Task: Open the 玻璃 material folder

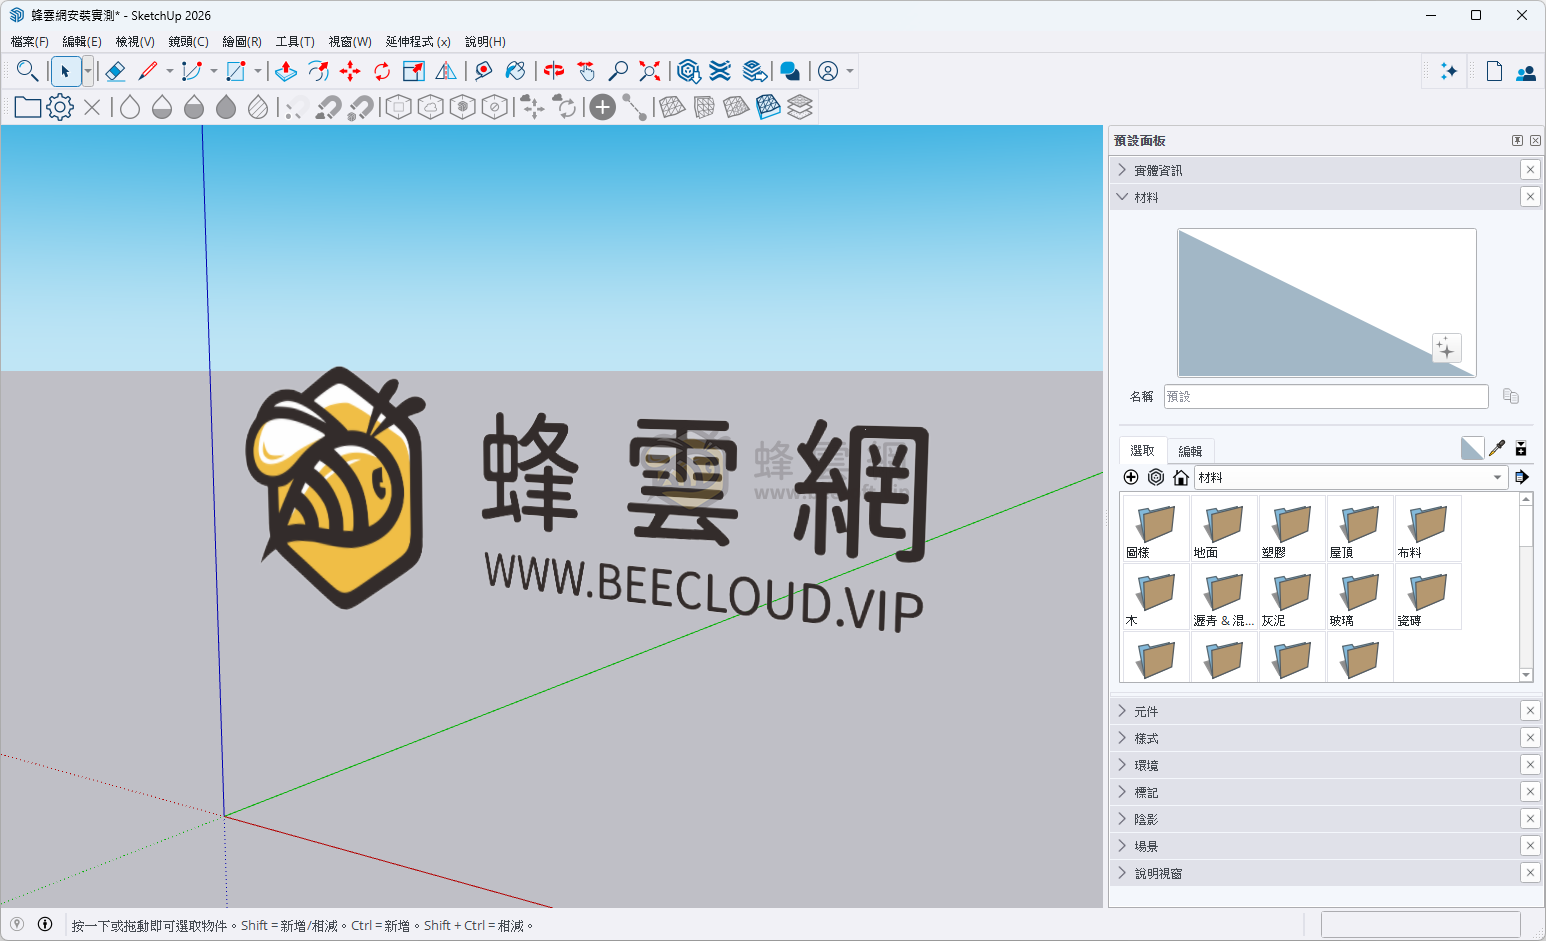Action: (x=1360, y=597)
